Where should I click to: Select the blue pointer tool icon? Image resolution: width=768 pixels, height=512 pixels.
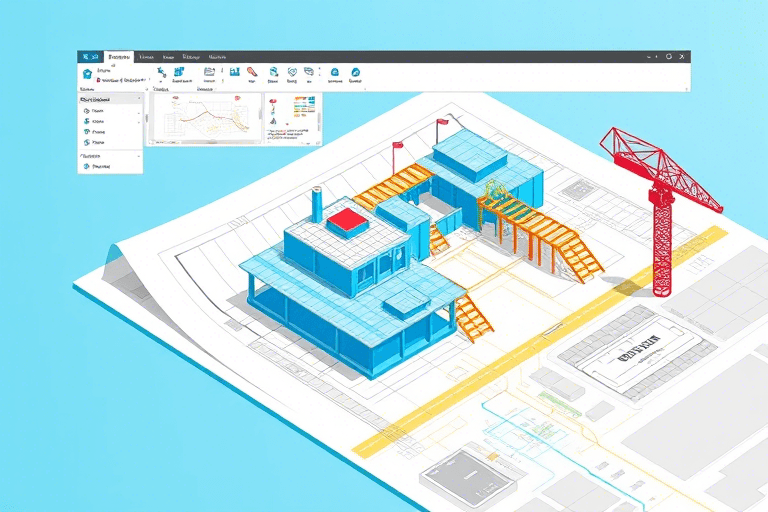click(x=160, y=72)
